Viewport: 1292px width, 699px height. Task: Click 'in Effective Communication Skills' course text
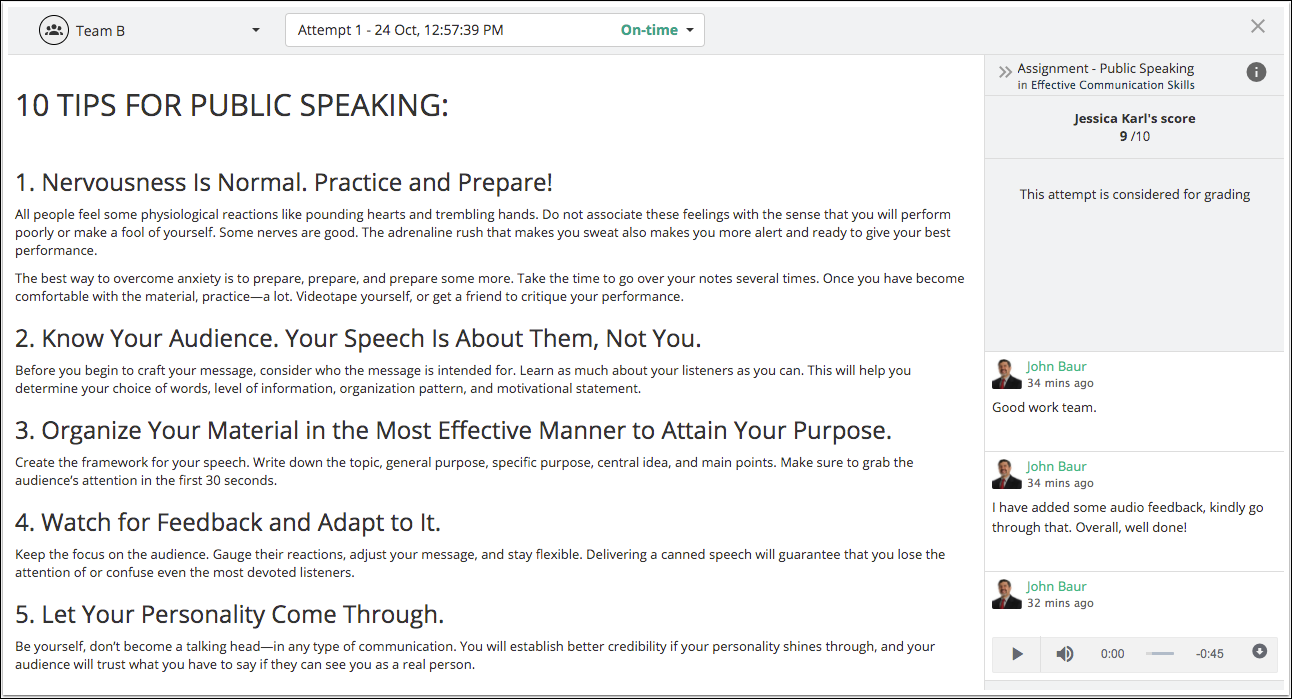pos(1106,85)
